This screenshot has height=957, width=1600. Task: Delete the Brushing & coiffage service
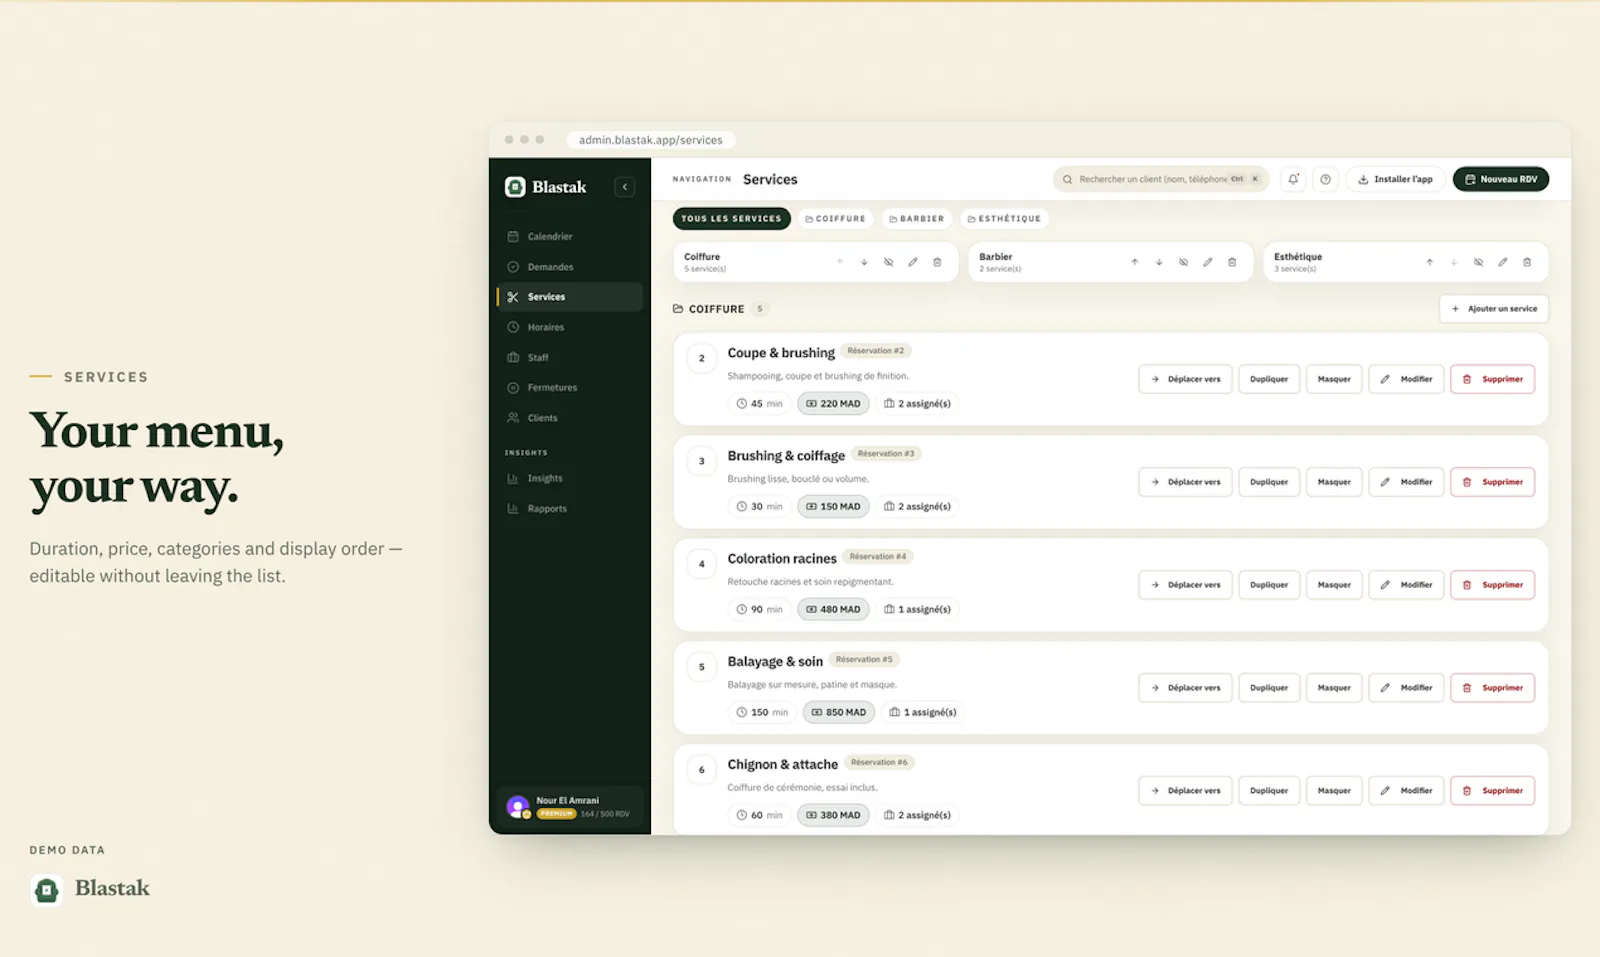click(x=1492, y=482)
